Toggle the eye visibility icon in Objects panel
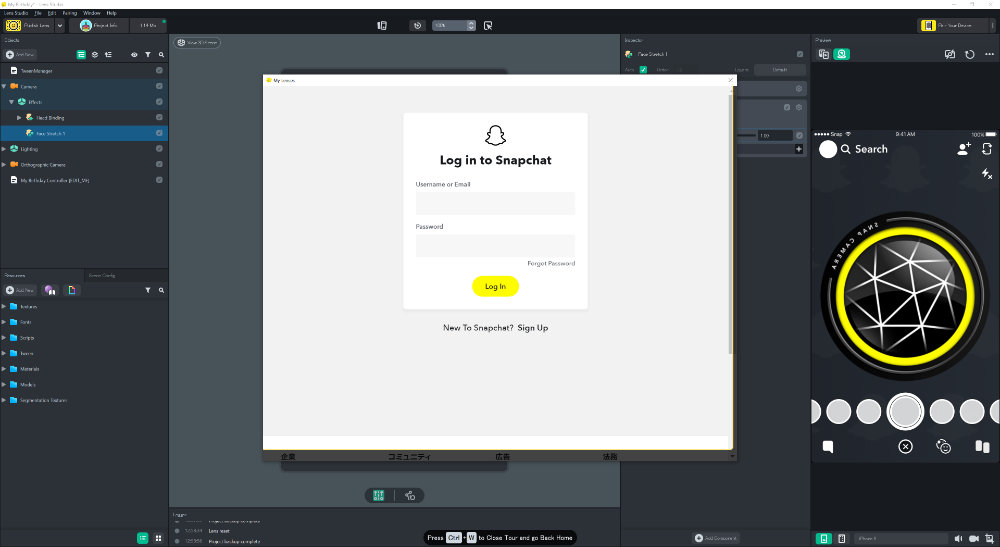This screenshot has height=547, width=1000. coord(134,55)
